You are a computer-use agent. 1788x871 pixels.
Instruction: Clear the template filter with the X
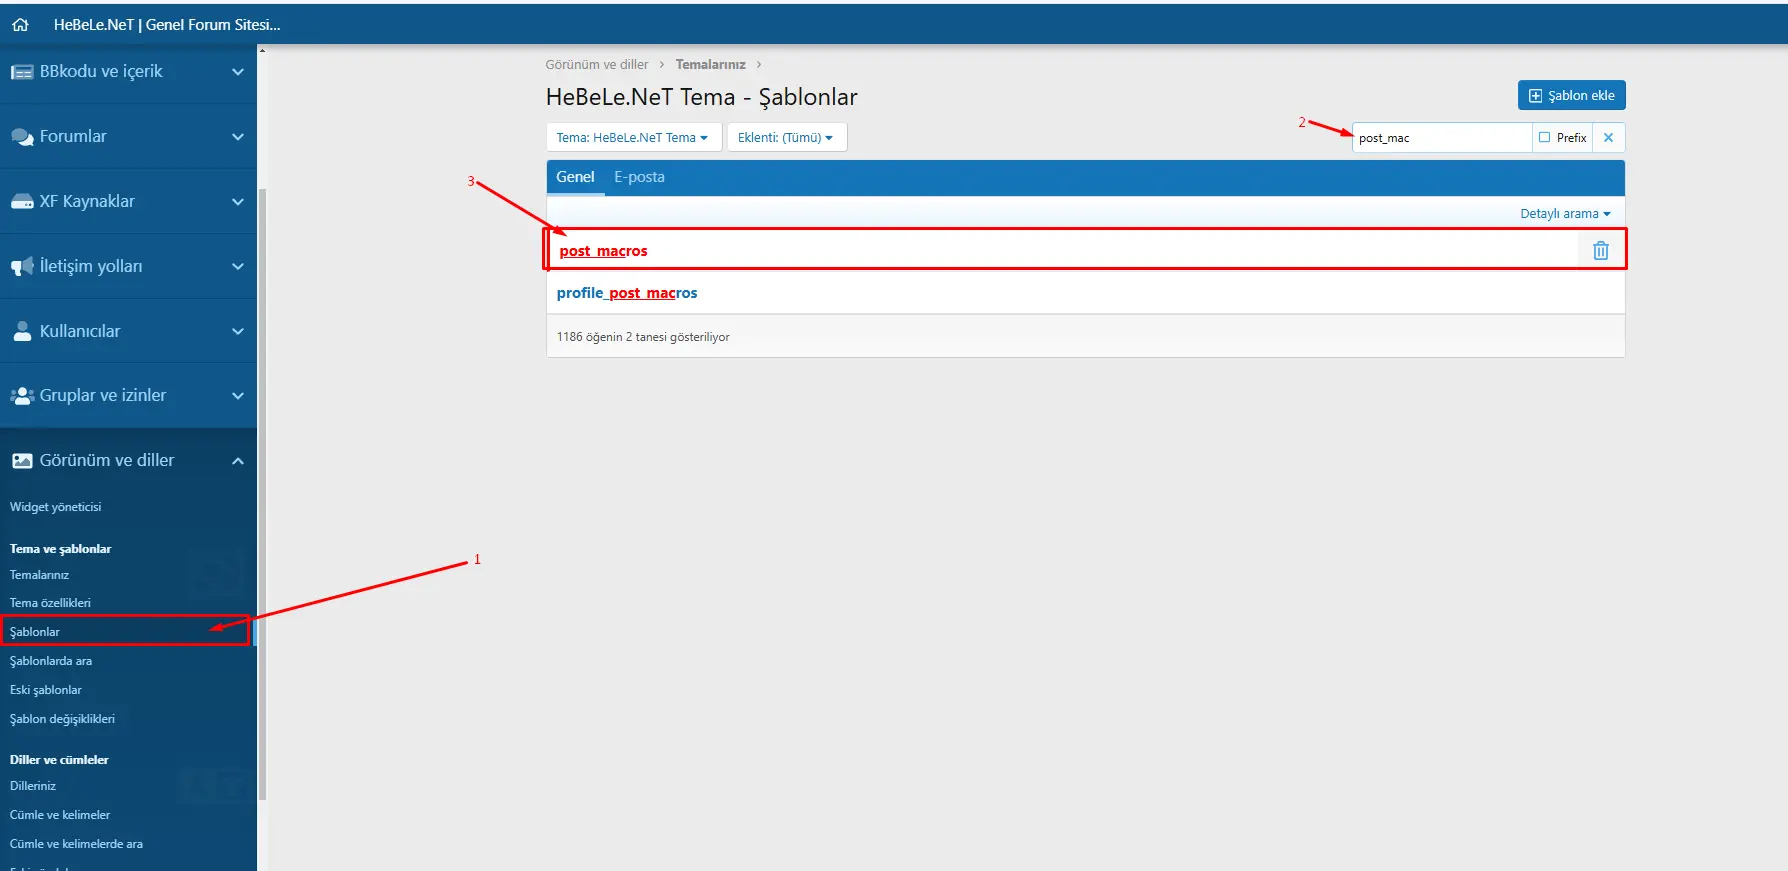pos(1608,138)
